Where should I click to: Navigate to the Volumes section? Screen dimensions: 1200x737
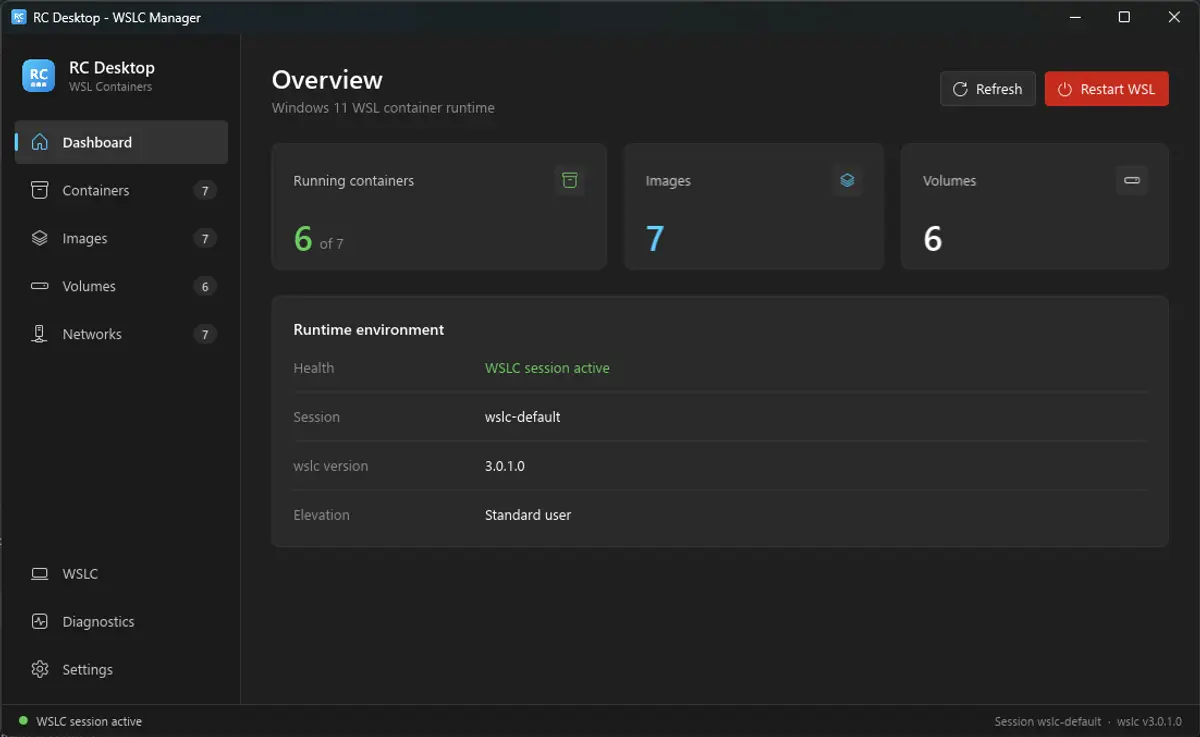121,286
